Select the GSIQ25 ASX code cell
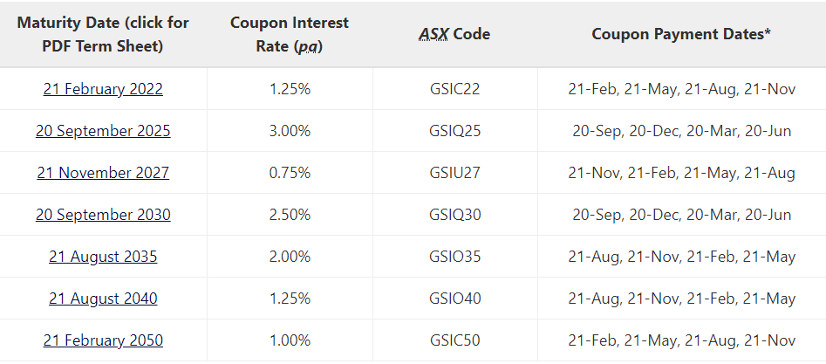 [x=455, y=131]
